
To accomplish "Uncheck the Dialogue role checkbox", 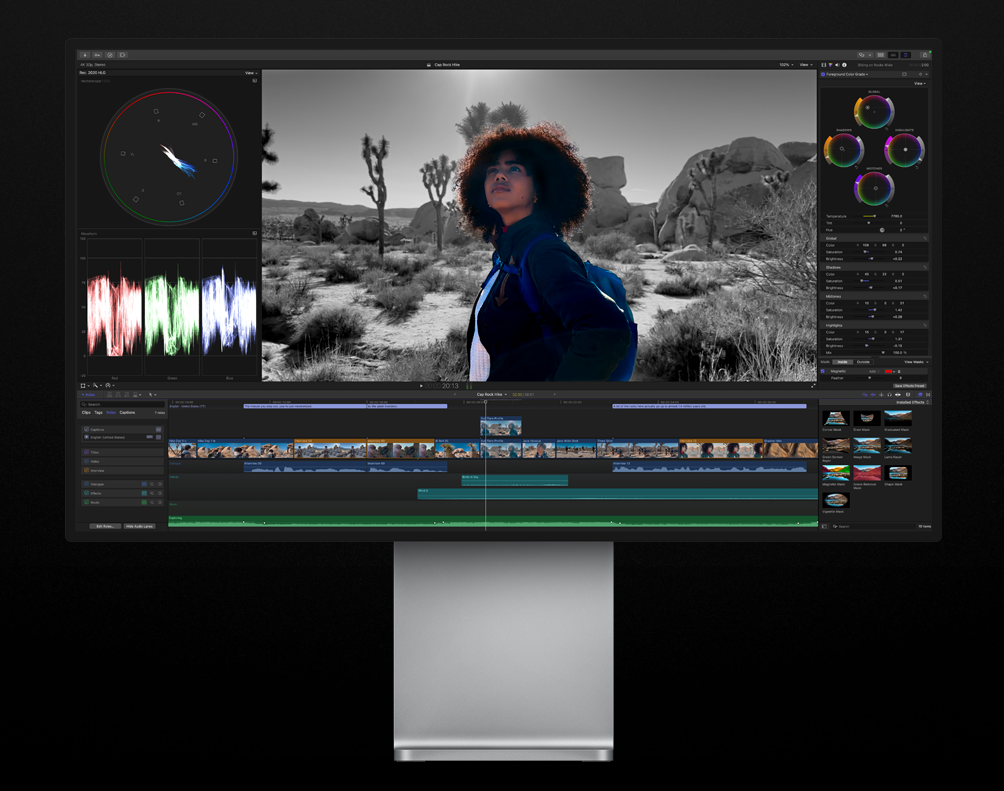I will pos(86,484).
